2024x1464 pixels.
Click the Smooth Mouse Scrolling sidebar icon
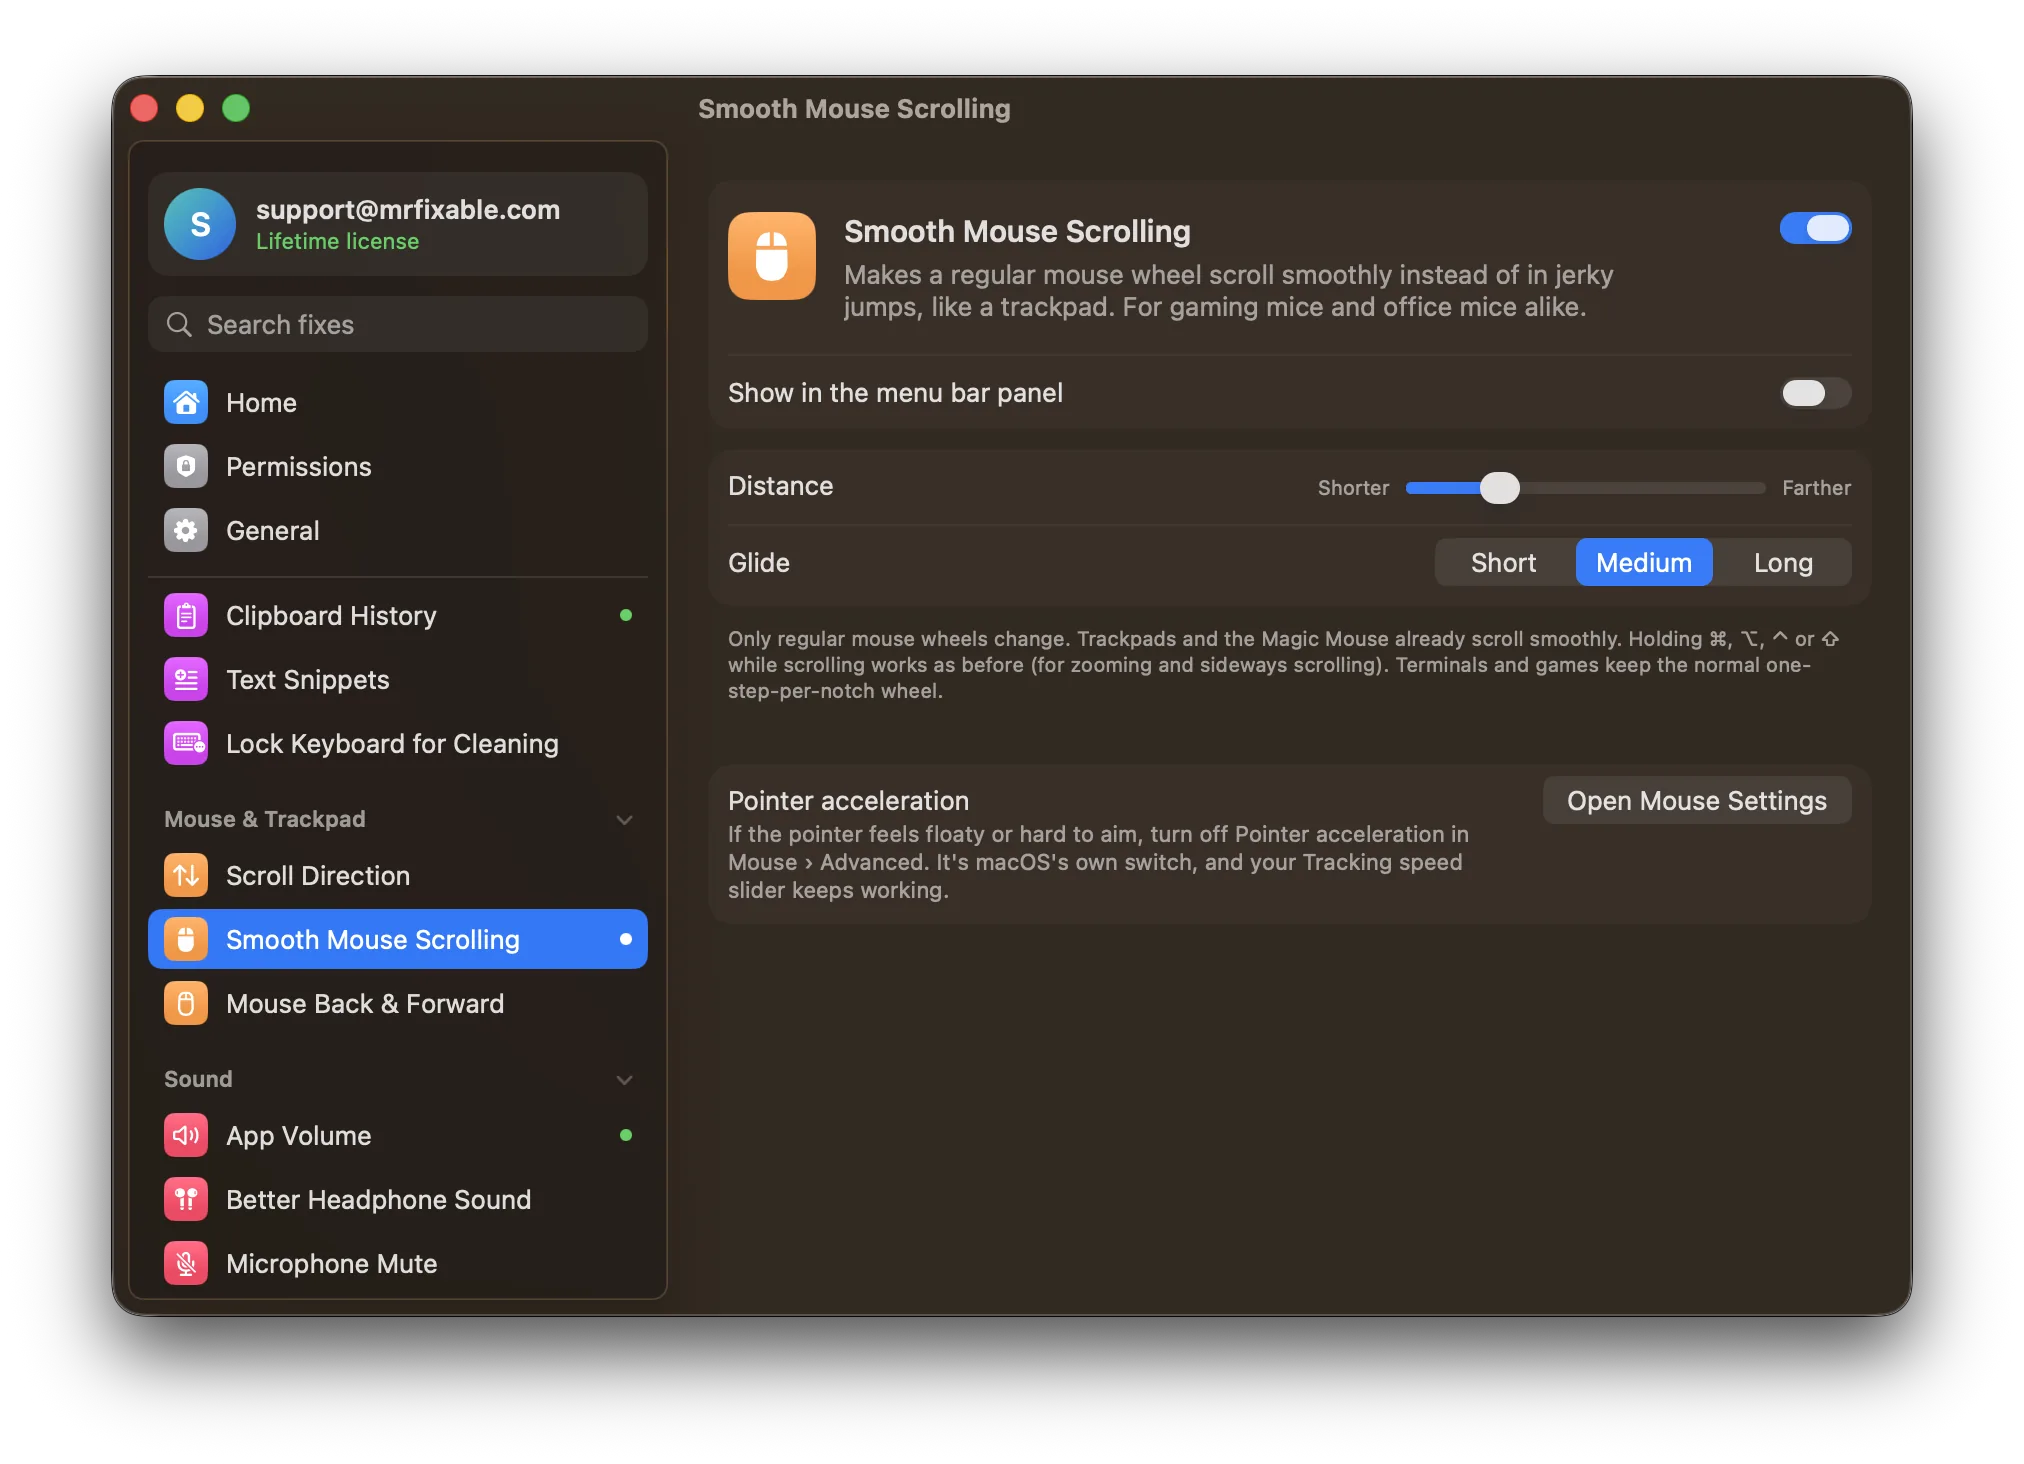coord(186,940)
